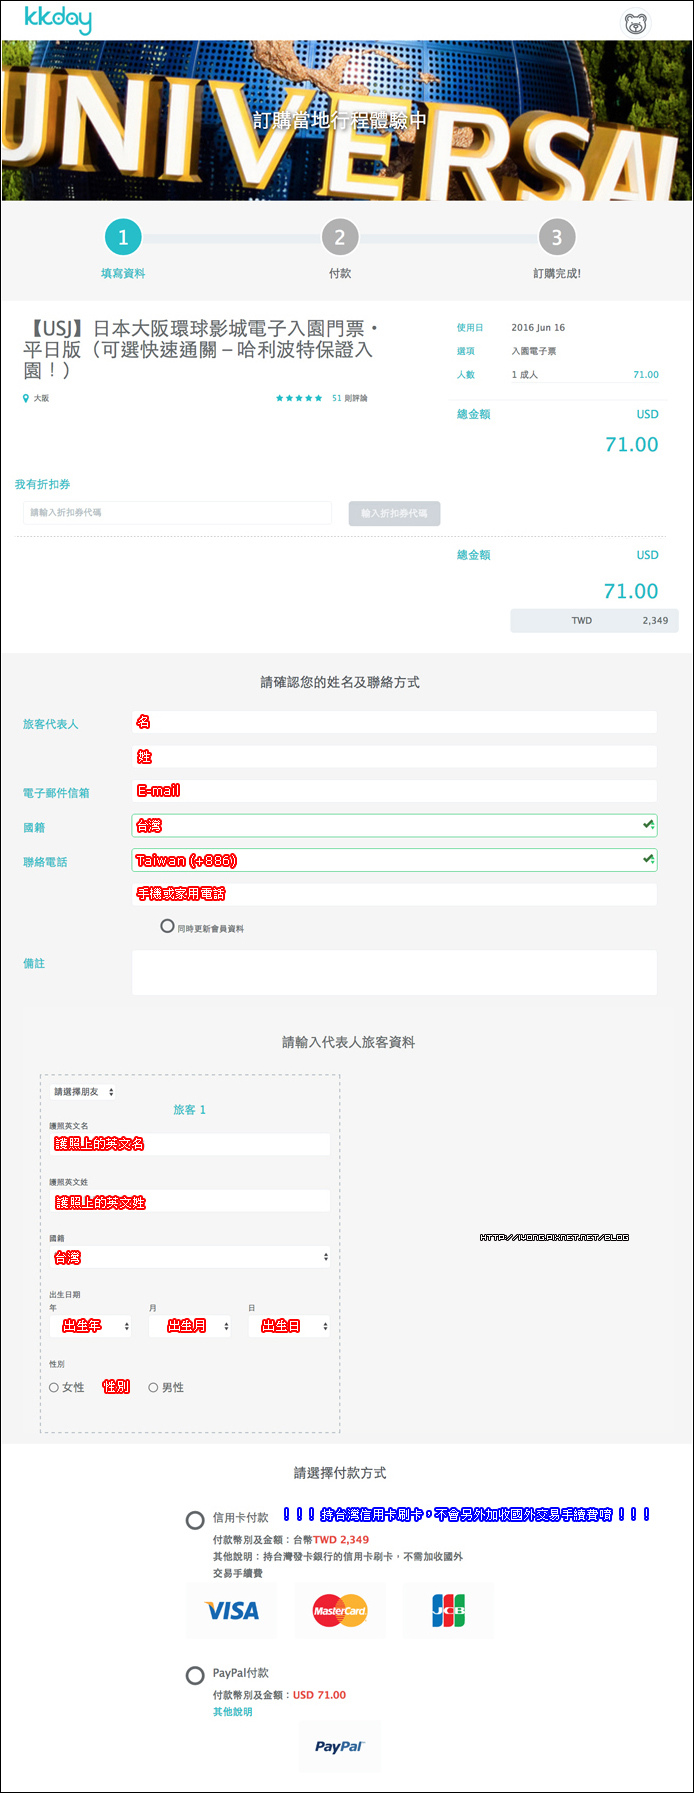Click the five-star rating icons
694x1793 pixels.
click(x=299, y=398)
